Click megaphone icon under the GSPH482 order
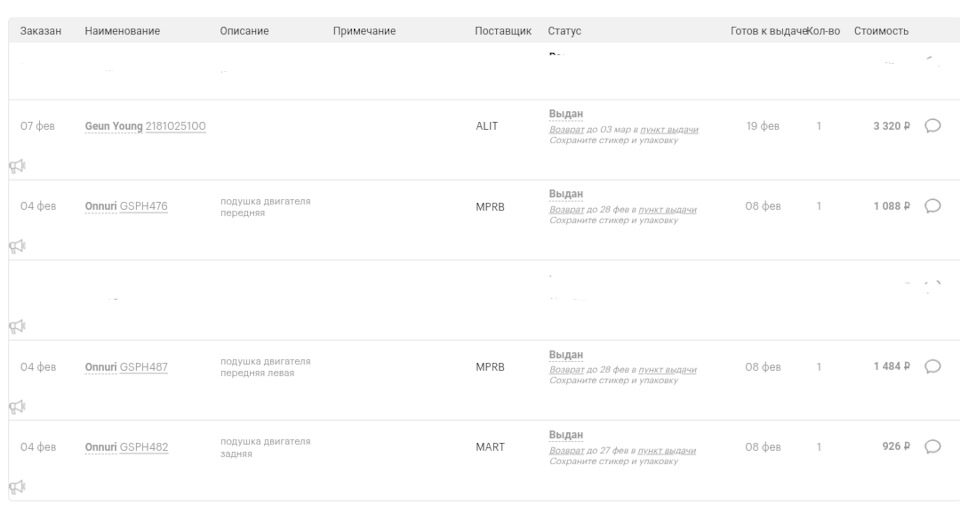960x506 pixels. coord(16,486)
